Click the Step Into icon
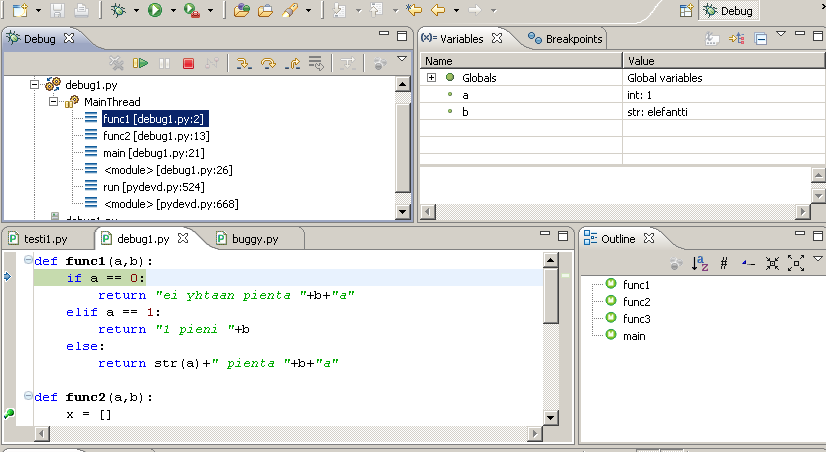Viewport: 826px width, 452px height. click(242, 64)
